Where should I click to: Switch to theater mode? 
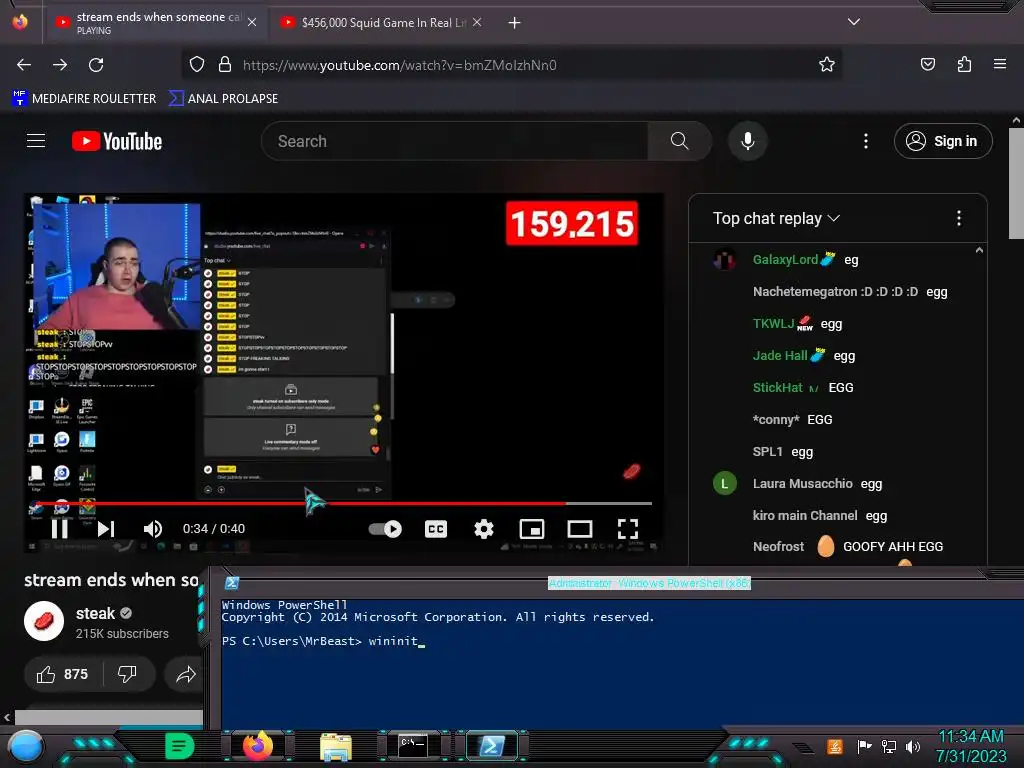pos(580,529)
